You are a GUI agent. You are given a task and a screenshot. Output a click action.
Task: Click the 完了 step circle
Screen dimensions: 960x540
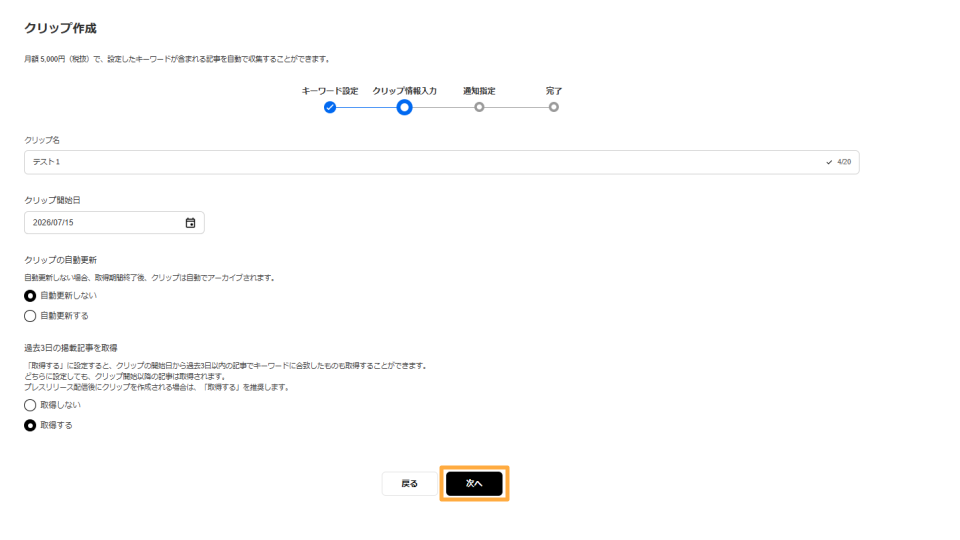553,107
